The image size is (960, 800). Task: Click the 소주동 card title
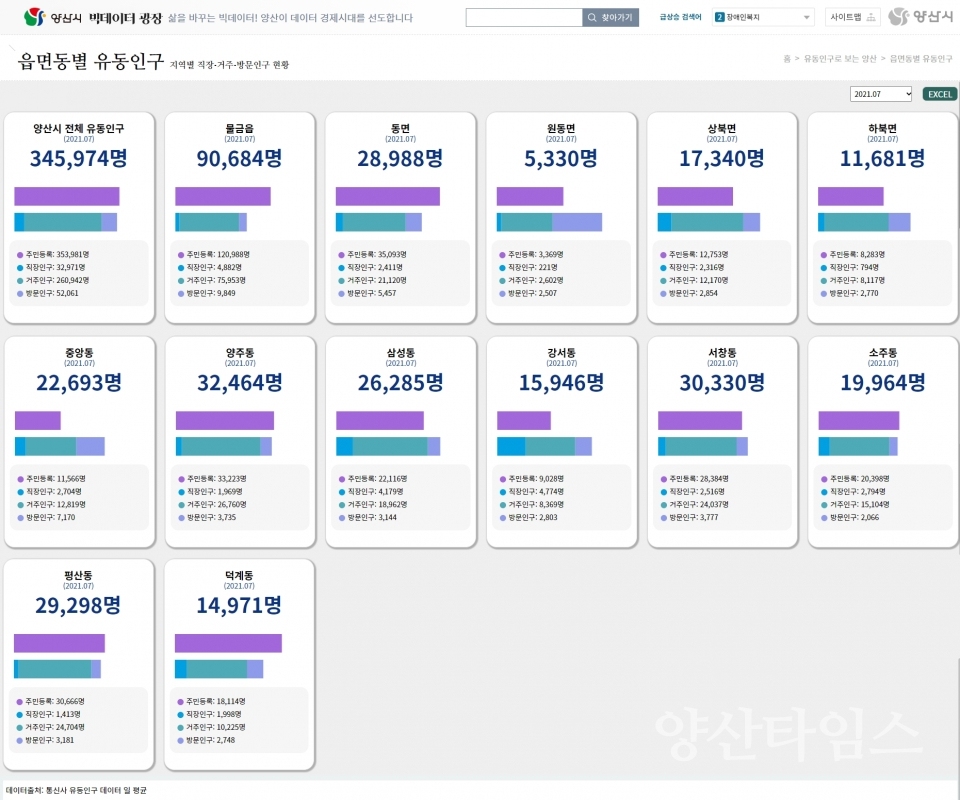(x=883, y=353)
